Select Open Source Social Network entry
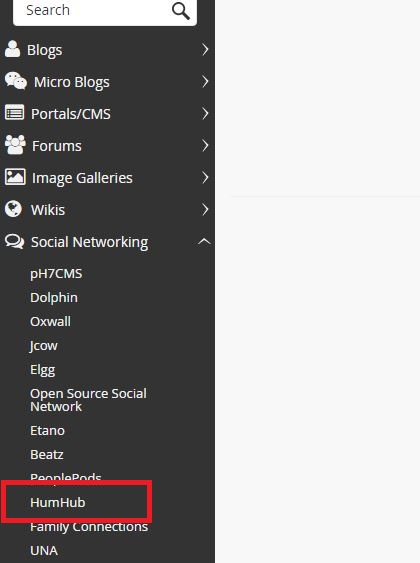Image resolution: width=420 pixels, height=563 pixels. point(88,400)
